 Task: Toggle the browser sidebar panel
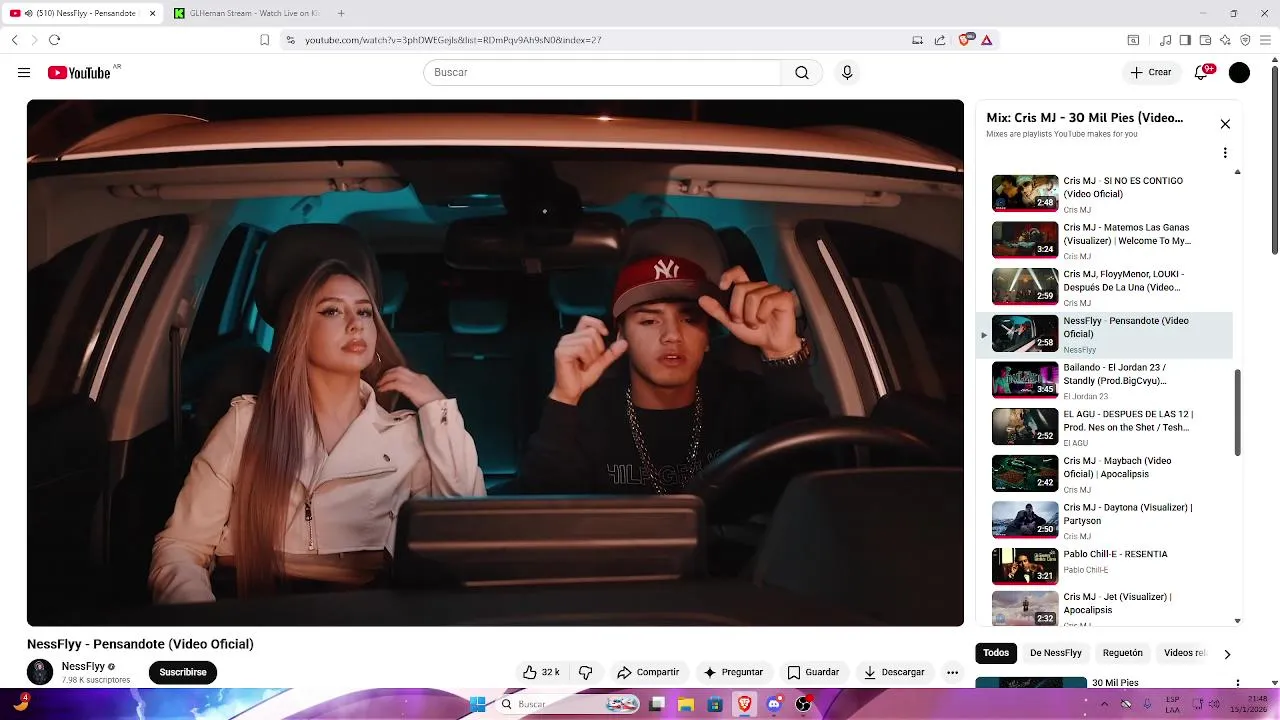(x=1185, y=40)
